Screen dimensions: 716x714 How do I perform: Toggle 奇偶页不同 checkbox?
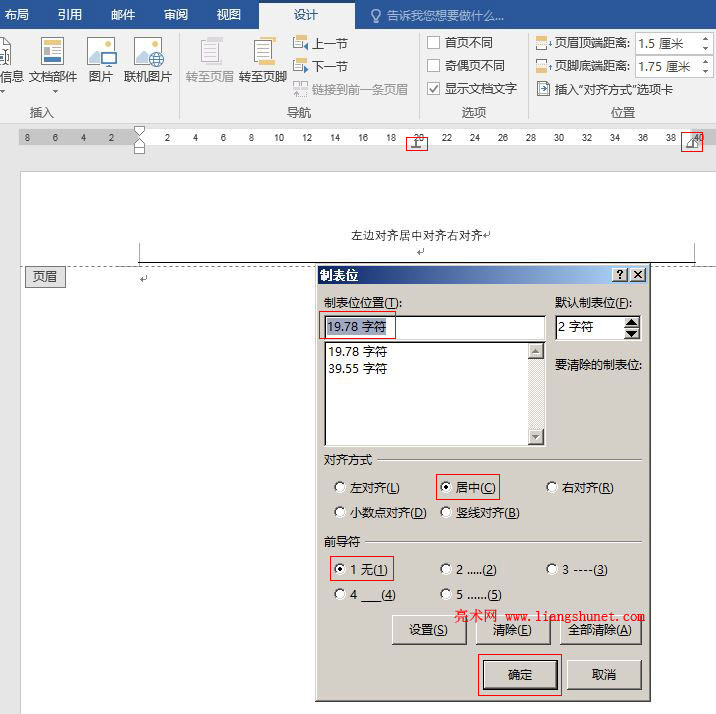(x=433, y=65)
